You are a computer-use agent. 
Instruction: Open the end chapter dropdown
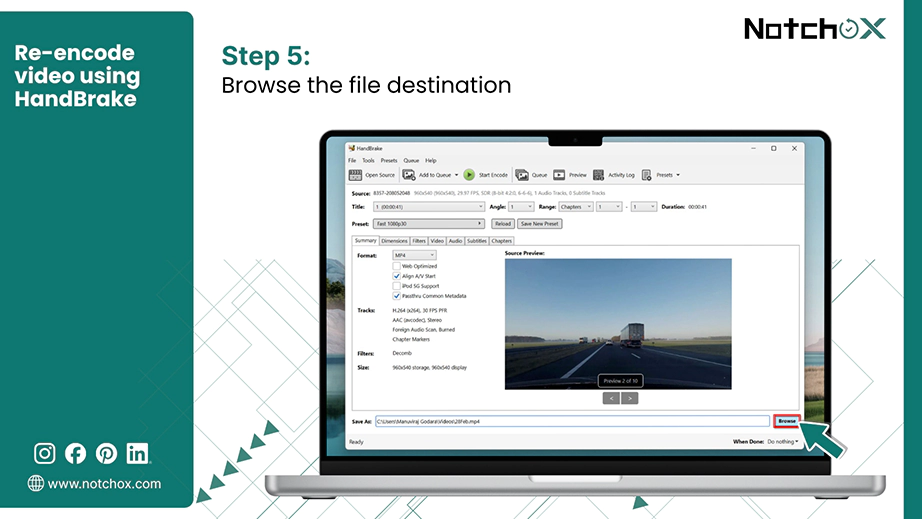tap(644, 207)
